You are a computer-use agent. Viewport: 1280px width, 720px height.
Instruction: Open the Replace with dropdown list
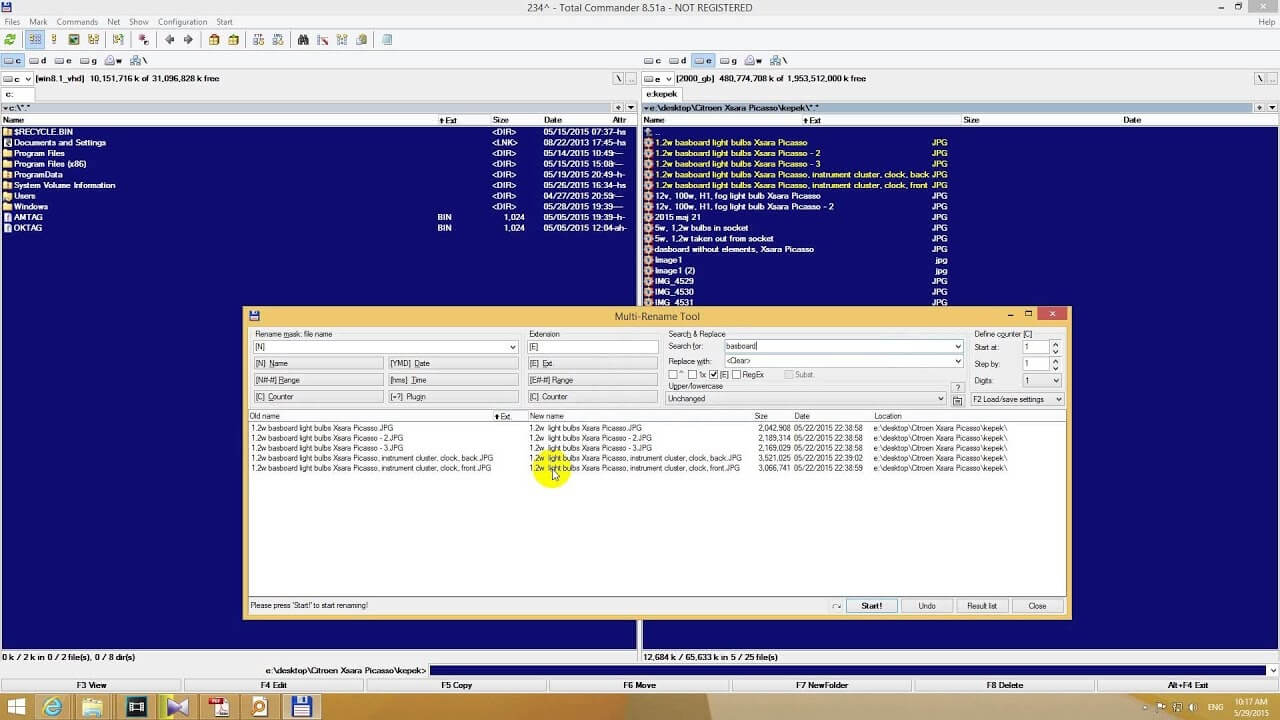click(958, 361)
